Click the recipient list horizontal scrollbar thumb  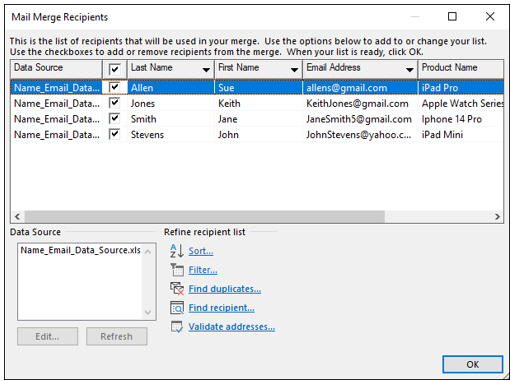[x=204, y=217]
